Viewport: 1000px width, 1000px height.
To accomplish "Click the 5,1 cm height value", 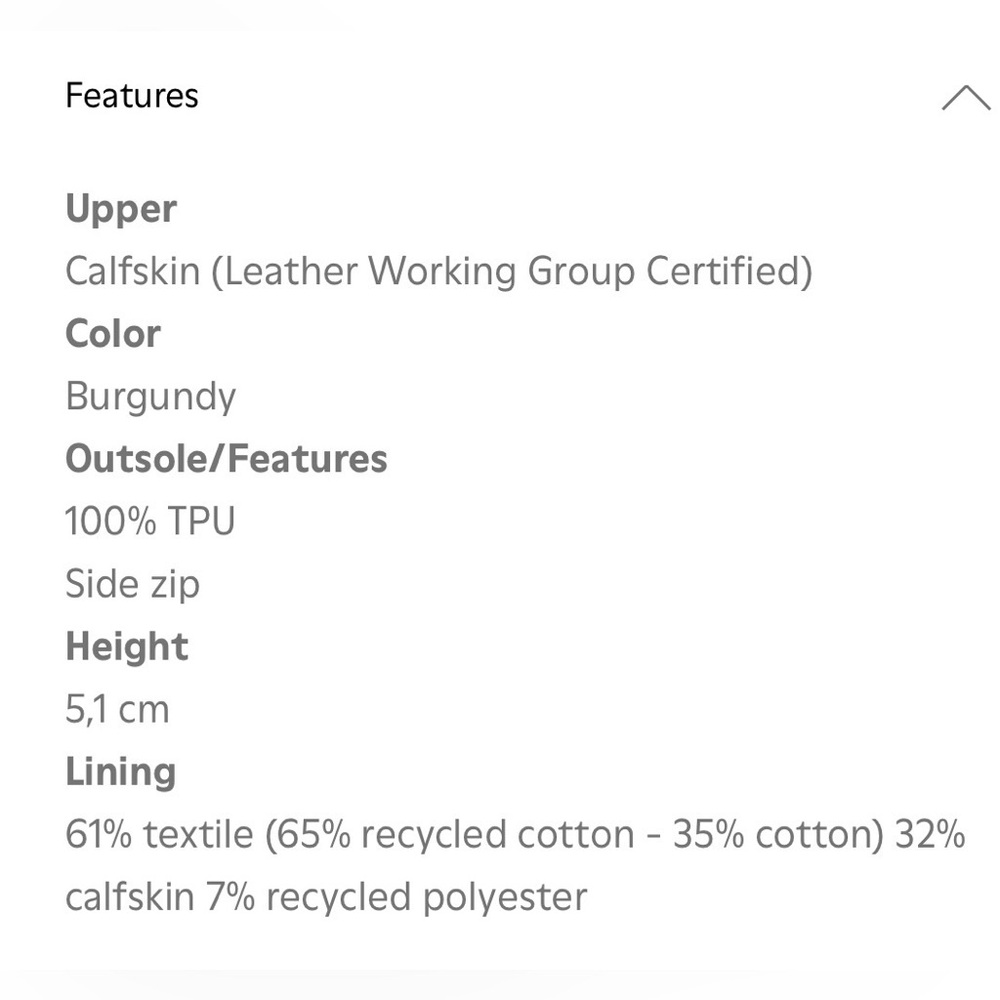I will click(x=117, y=709).
